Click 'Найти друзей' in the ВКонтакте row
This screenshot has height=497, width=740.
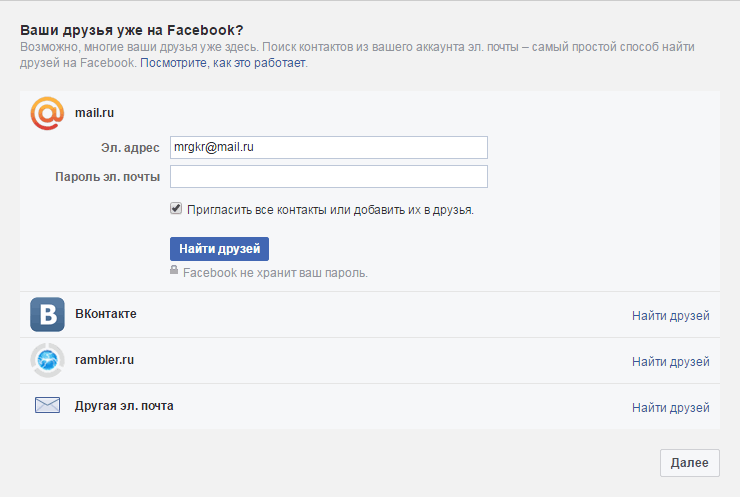point(670,316)
